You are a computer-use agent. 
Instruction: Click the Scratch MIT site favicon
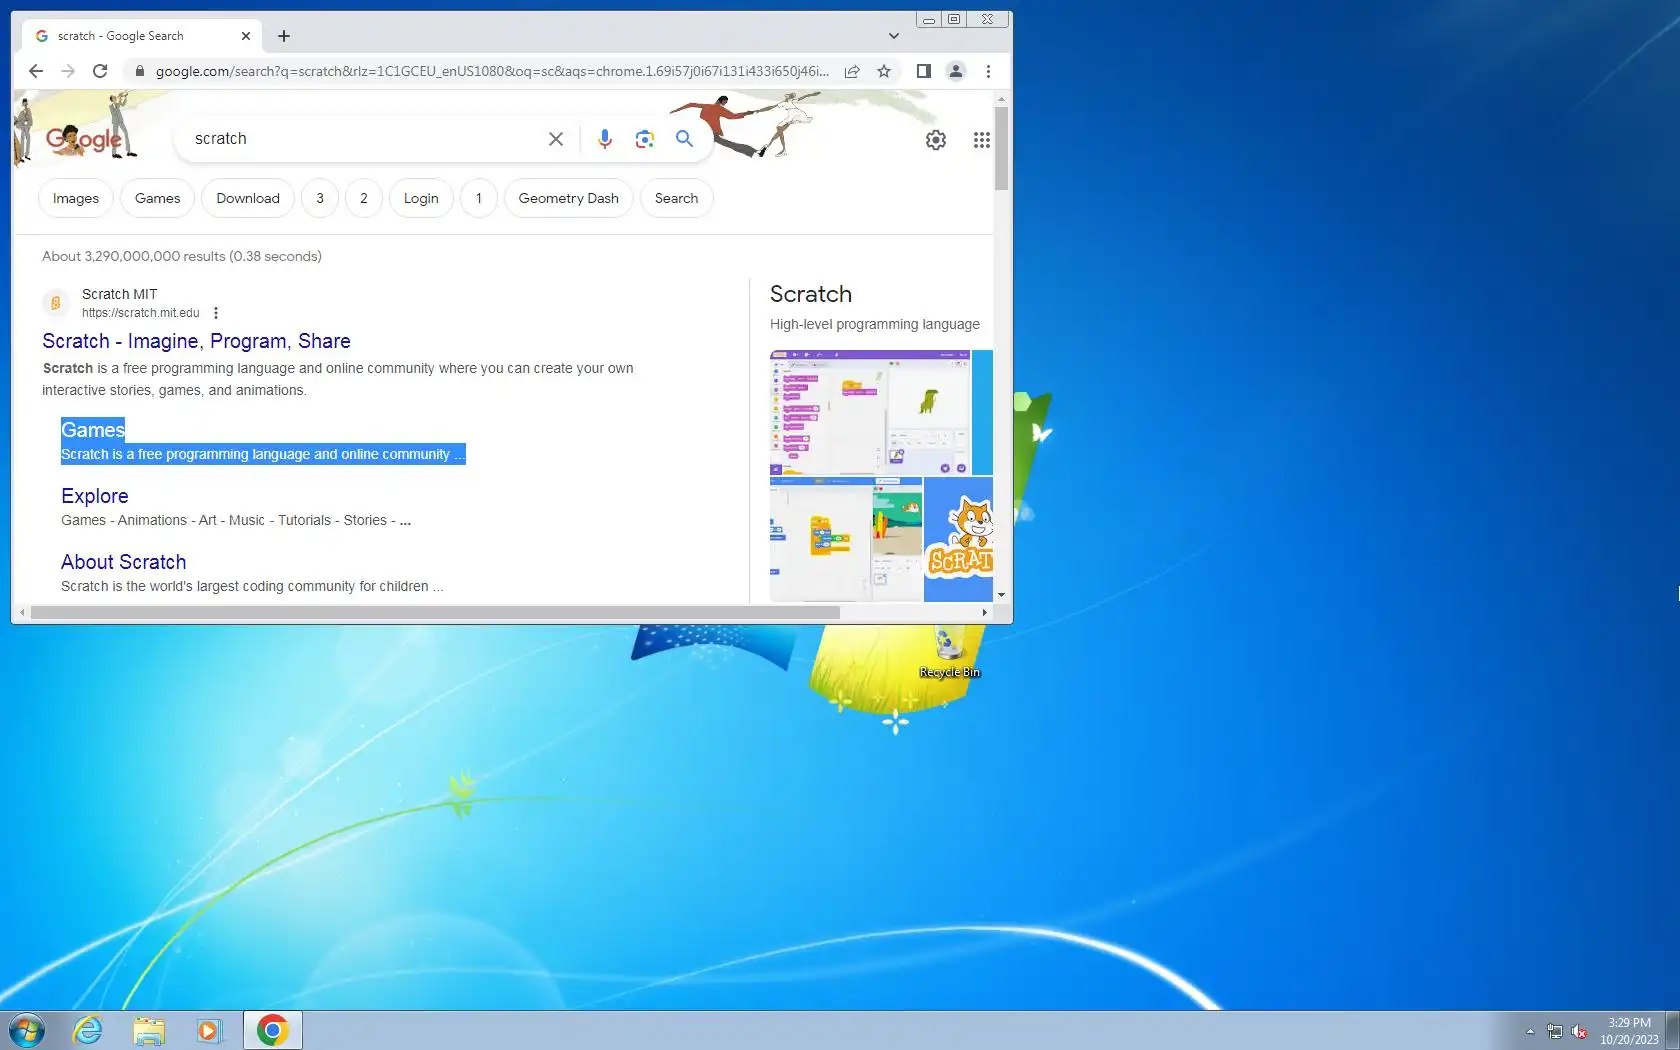[x=56, y=302]
